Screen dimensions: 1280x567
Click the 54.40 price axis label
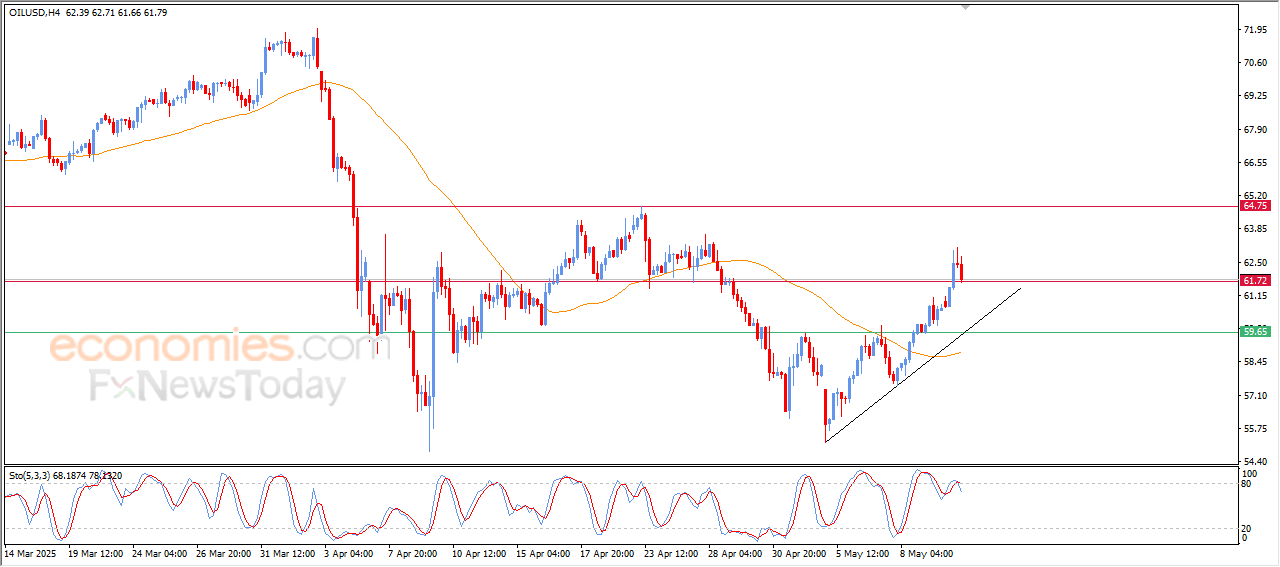[x=1254, y=462]
